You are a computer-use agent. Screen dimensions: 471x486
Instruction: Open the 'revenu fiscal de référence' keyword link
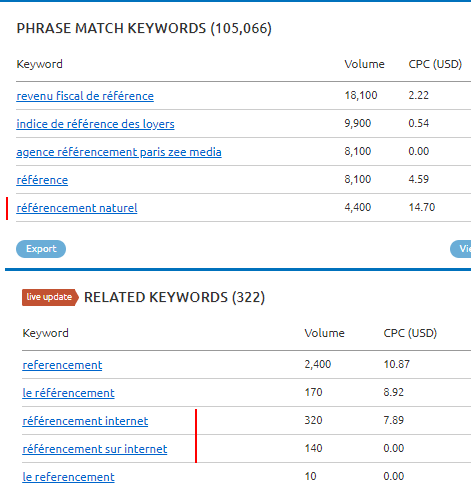85,96
